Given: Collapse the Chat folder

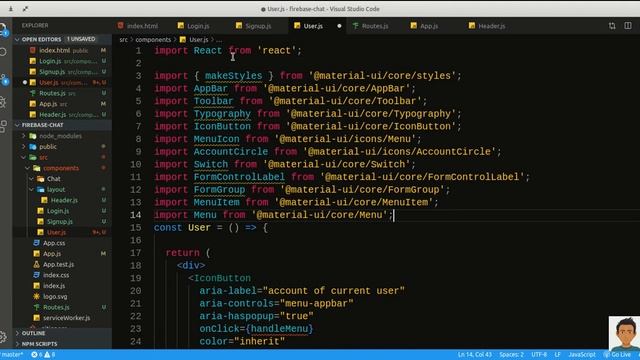Looking at the screenshot, I should [53, 179].
